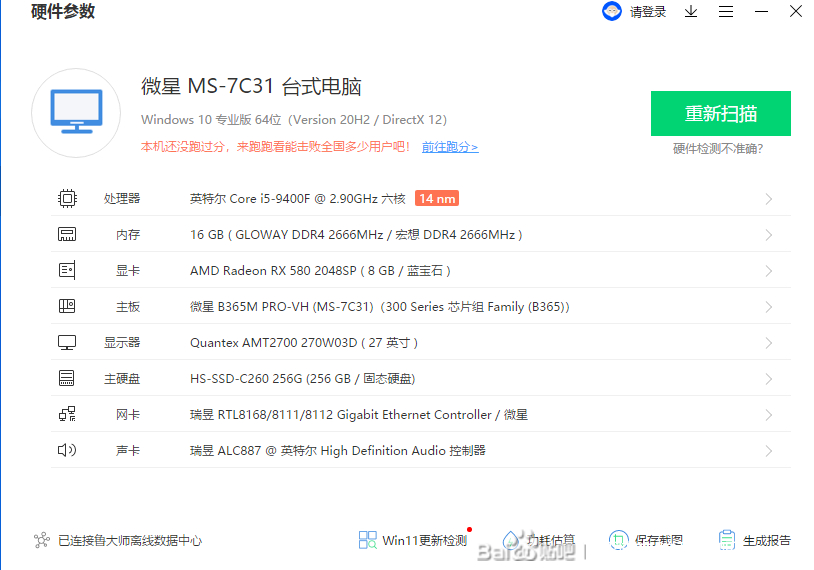
Task: Click the network card icon
Action: [x=67, y=414]
